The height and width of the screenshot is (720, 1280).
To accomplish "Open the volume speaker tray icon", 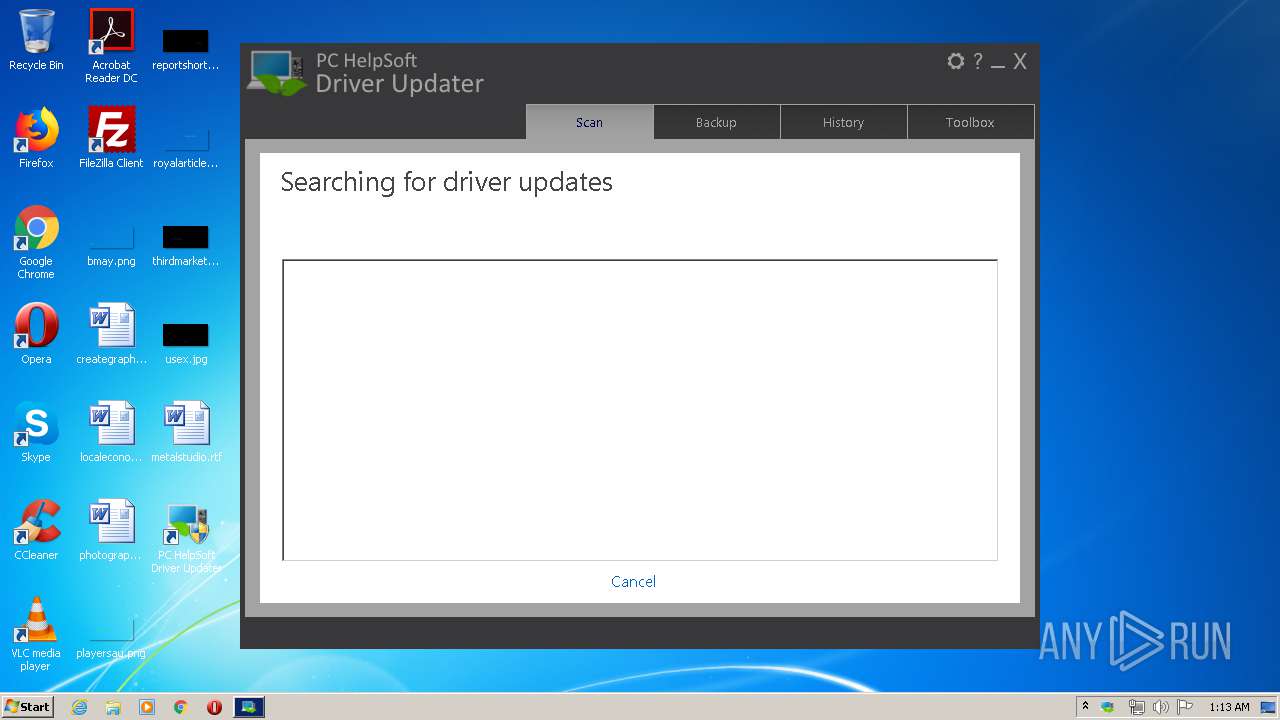I will click(1160, 707).
